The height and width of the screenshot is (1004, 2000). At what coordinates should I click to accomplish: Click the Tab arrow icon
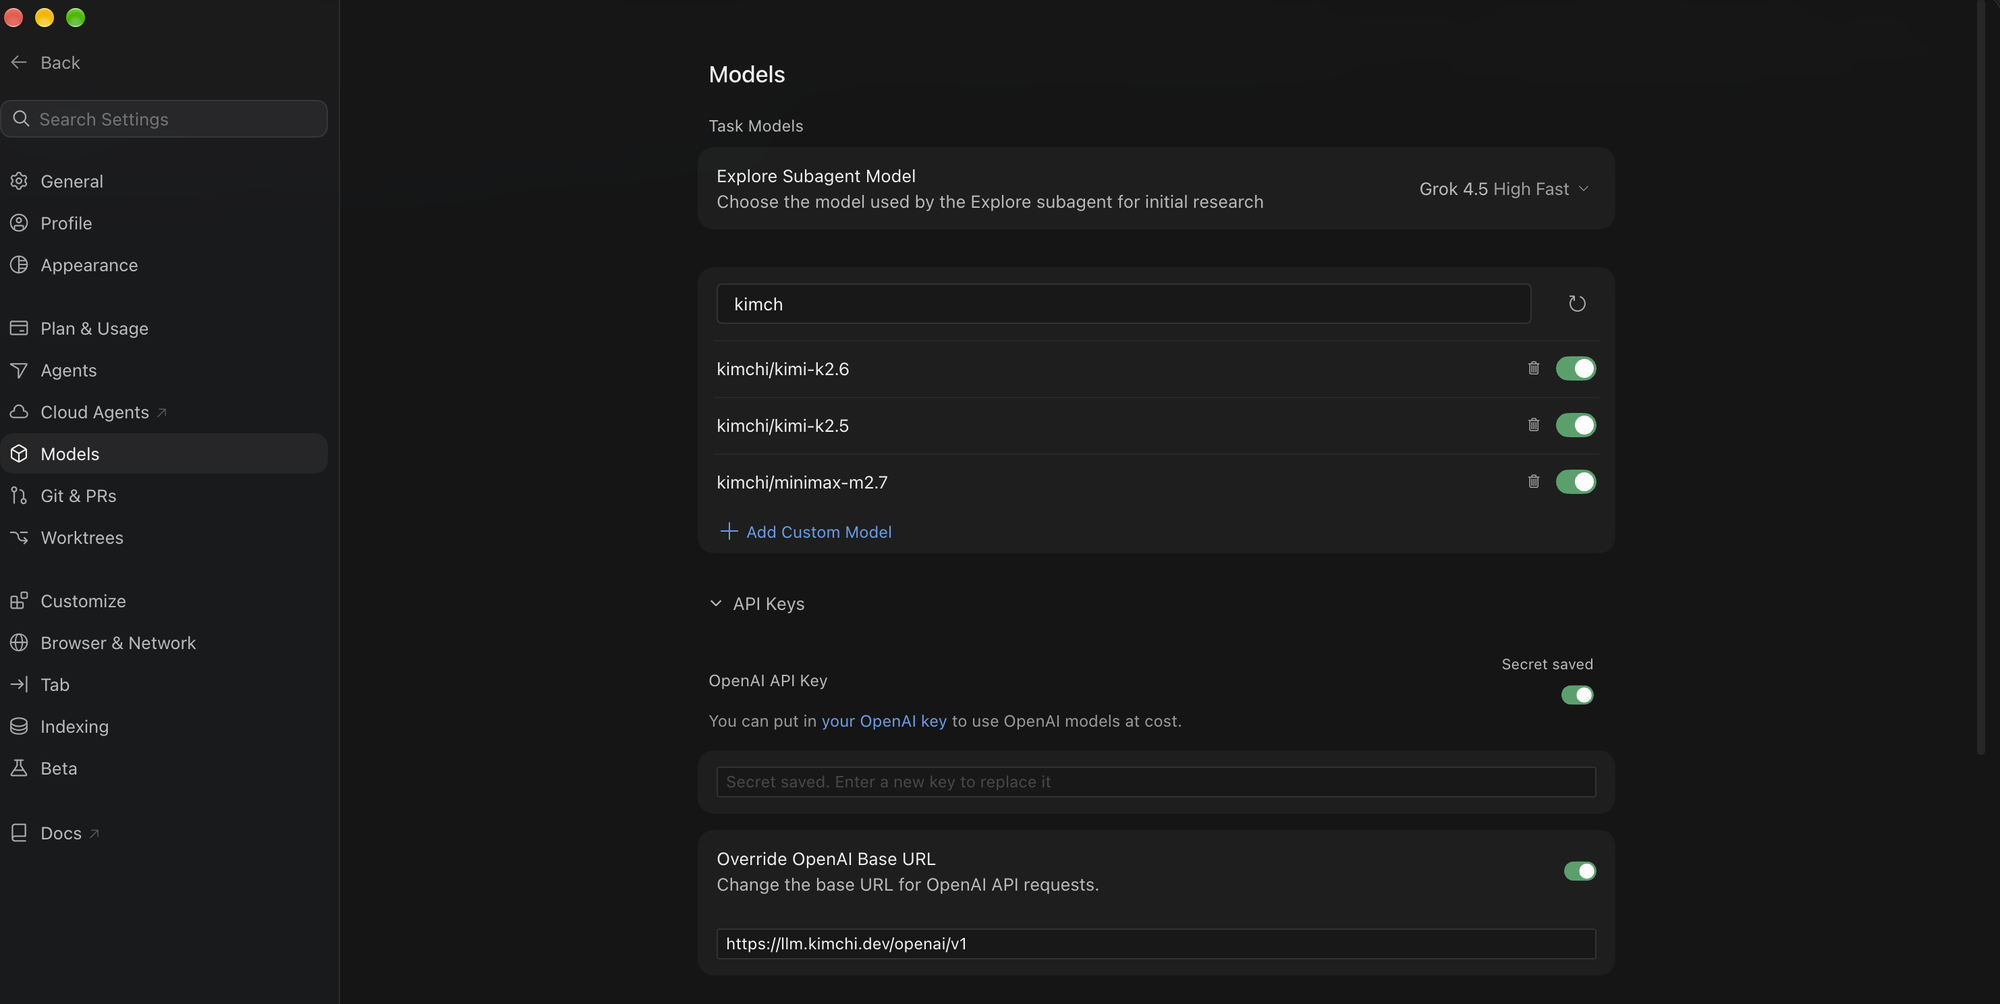(19, 685)
